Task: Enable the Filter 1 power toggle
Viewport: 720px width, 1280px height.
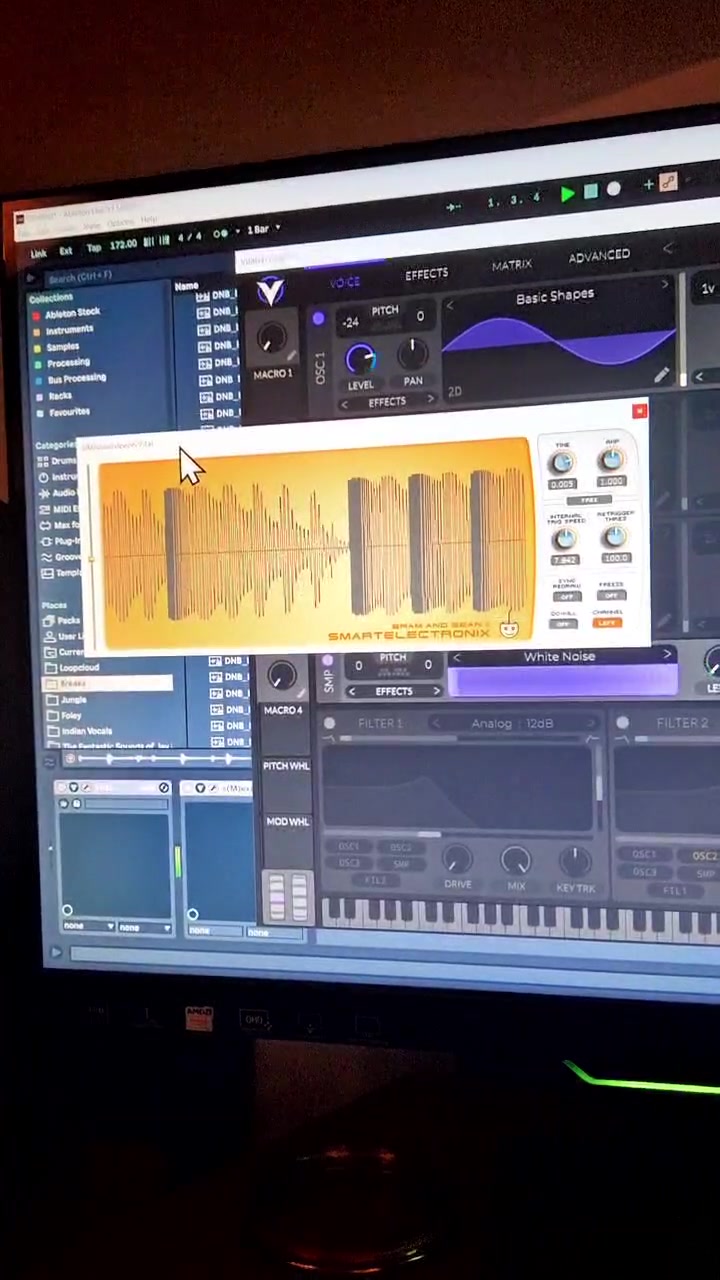Action: [330, 722]
